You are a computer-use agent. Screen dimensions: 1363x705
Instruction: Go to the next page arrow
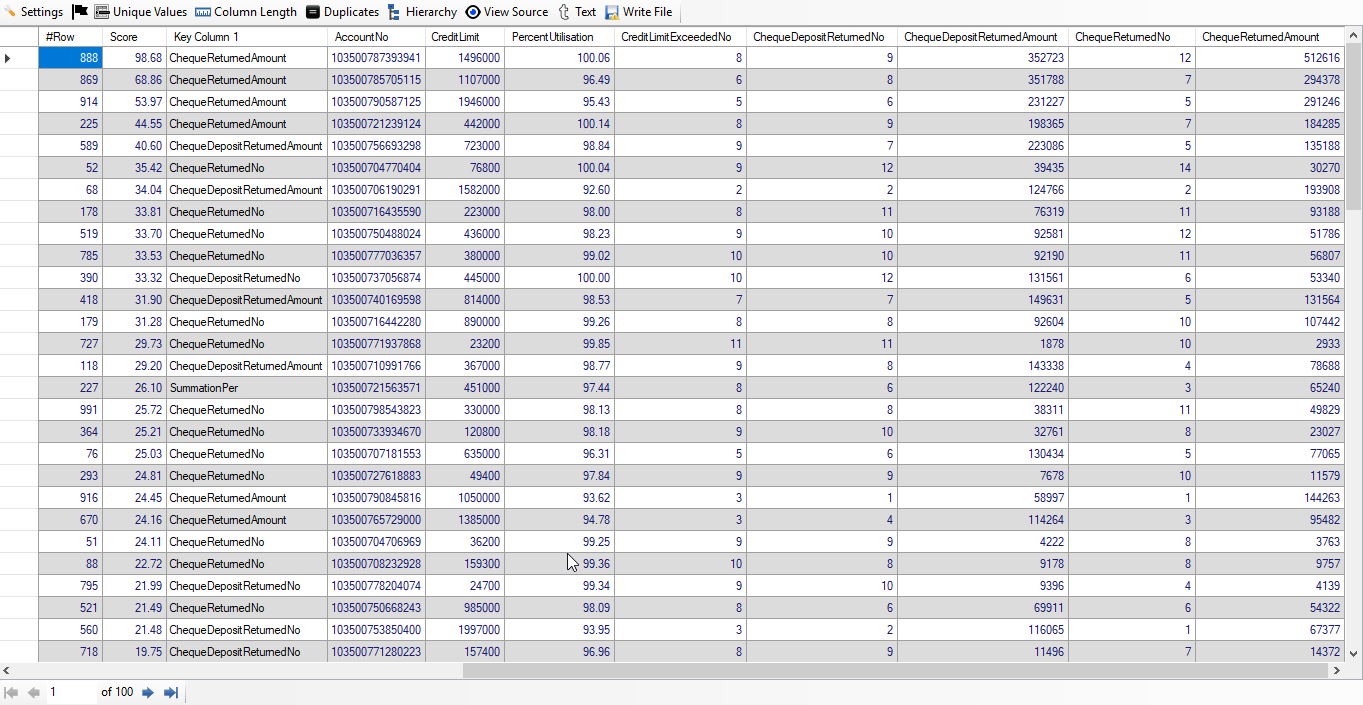148,692
